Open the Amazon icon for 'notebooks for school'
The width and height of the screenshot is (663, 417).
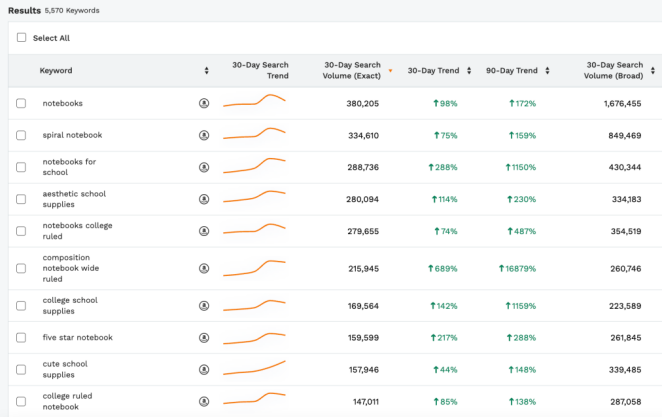tap(204, 167)
